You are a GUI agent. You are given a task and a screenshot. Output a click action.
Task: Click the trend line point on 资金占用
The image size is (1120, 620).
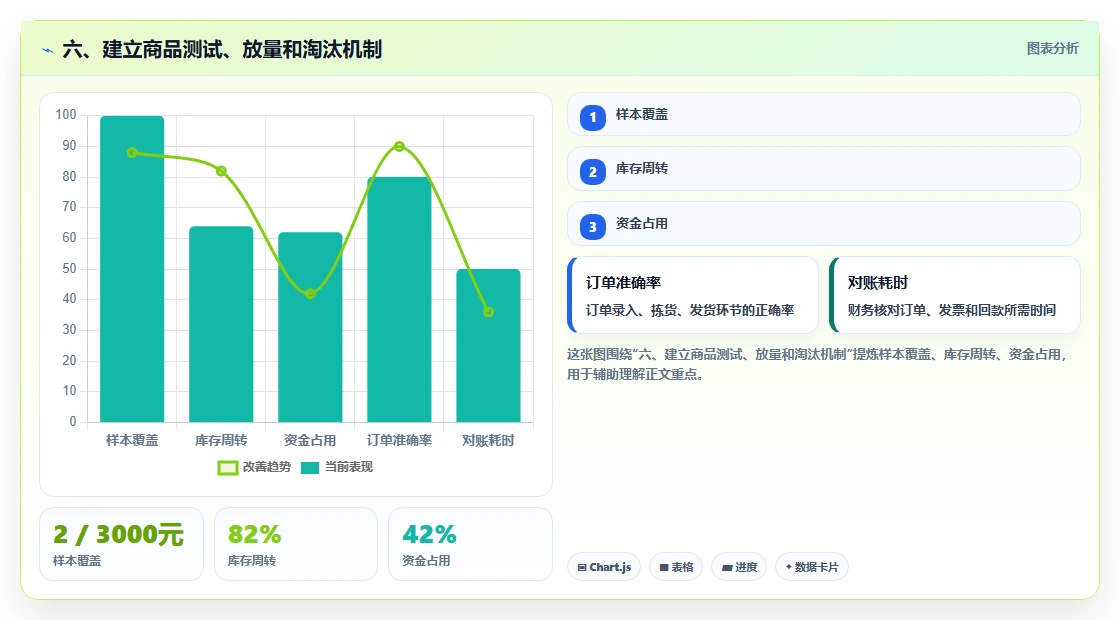(310, 294)
